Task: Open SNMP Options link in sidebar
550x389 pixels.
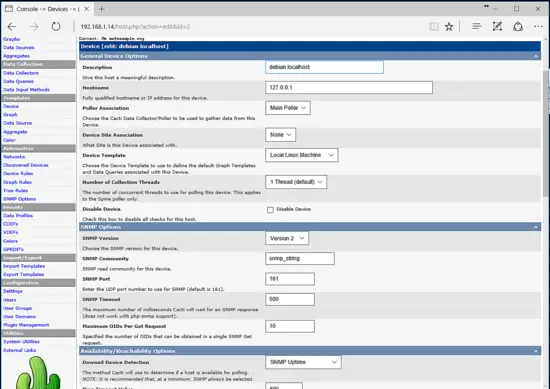Action: coord(20,199)
